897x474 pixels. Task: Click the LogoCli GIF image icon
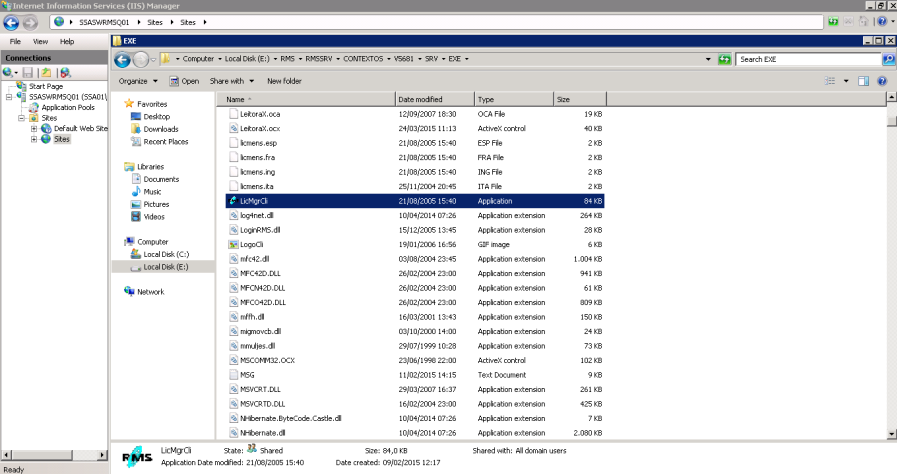click(x=233, y=244)
